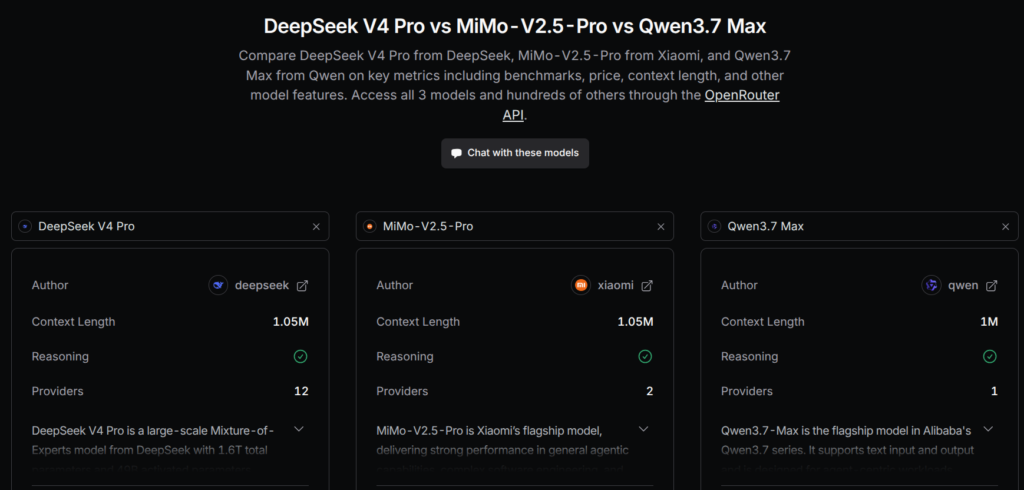
Task: Expand MiMo-V2.5-Pro description
Action: (x=644, y=429)
